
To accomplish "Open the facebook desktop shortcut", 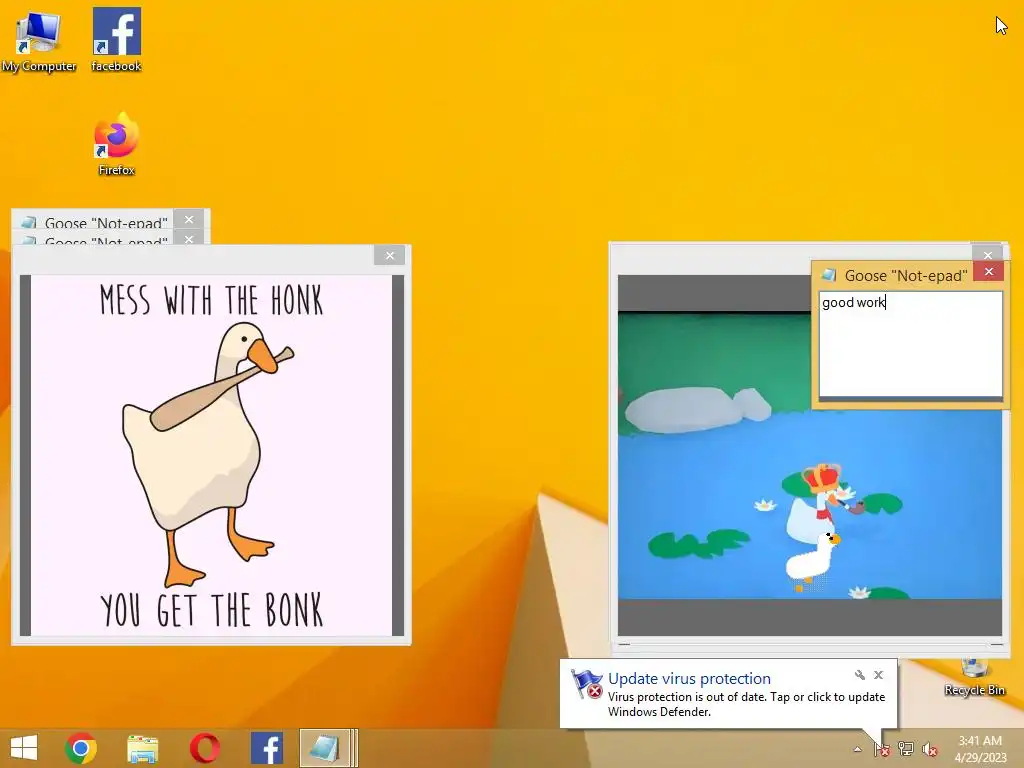I will pos(116,39).
